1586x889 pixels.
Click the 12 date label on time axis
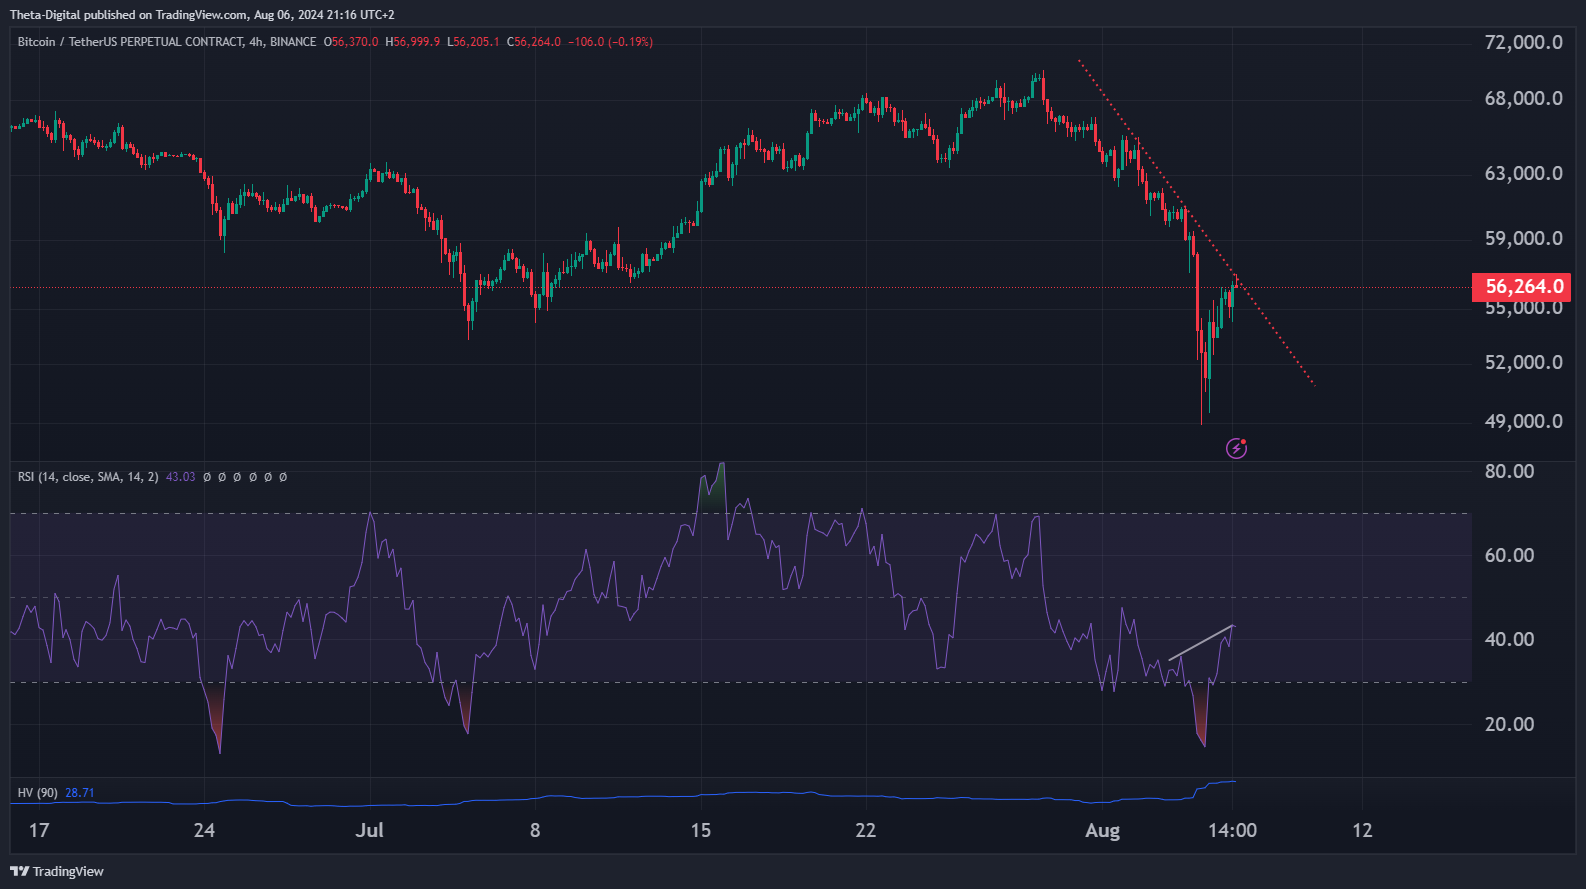pos(1362,830)
